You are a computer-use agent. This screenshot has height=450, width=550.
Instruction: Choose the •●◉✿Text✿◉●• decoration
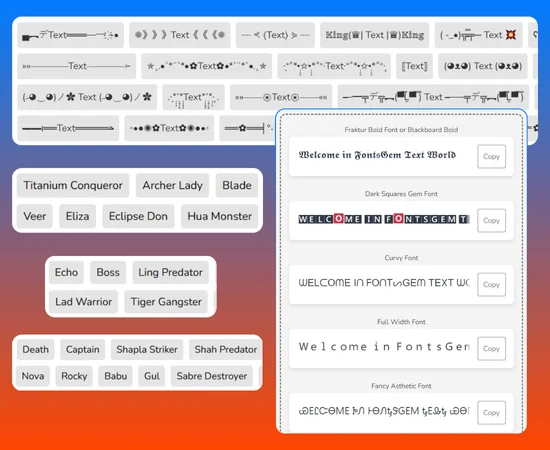[x=169, y=128]
